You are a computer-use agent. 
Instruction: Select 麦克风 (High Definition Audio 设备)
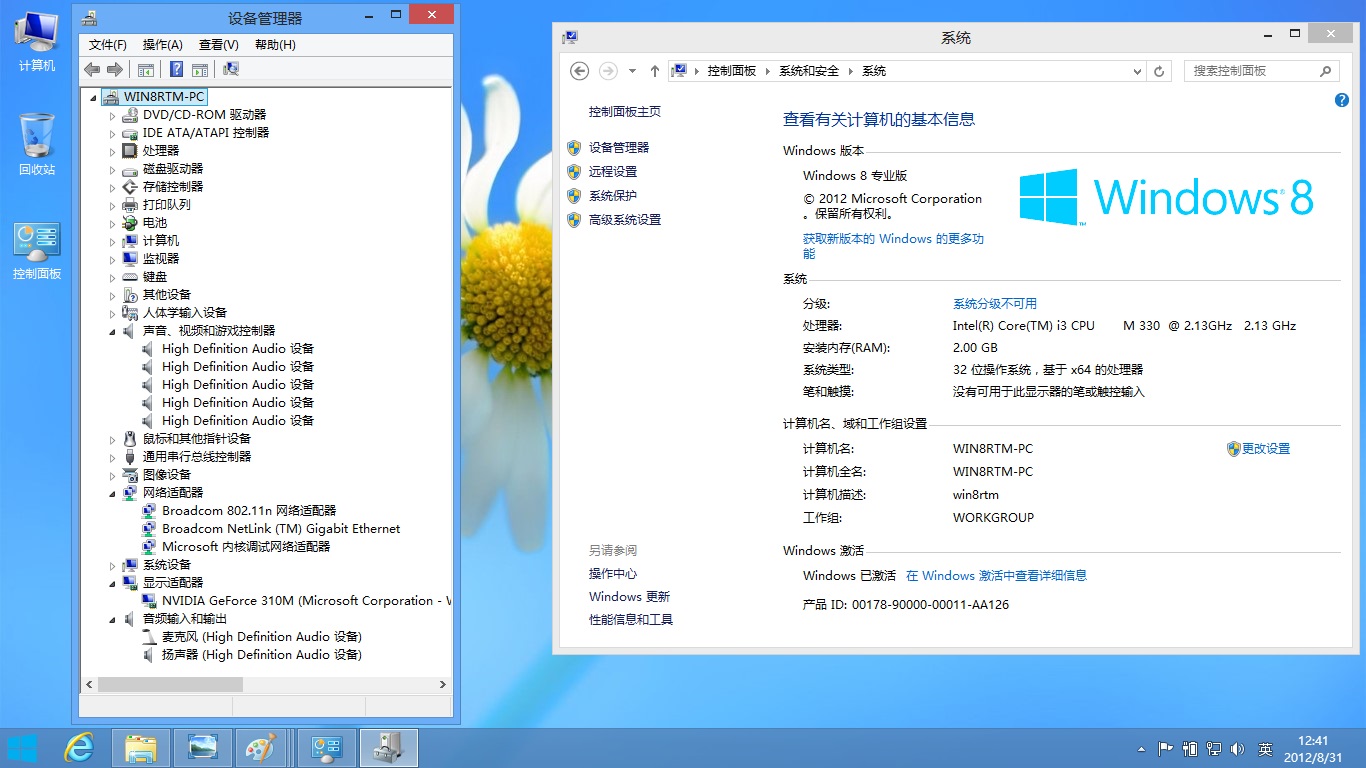tap(262, 637)
